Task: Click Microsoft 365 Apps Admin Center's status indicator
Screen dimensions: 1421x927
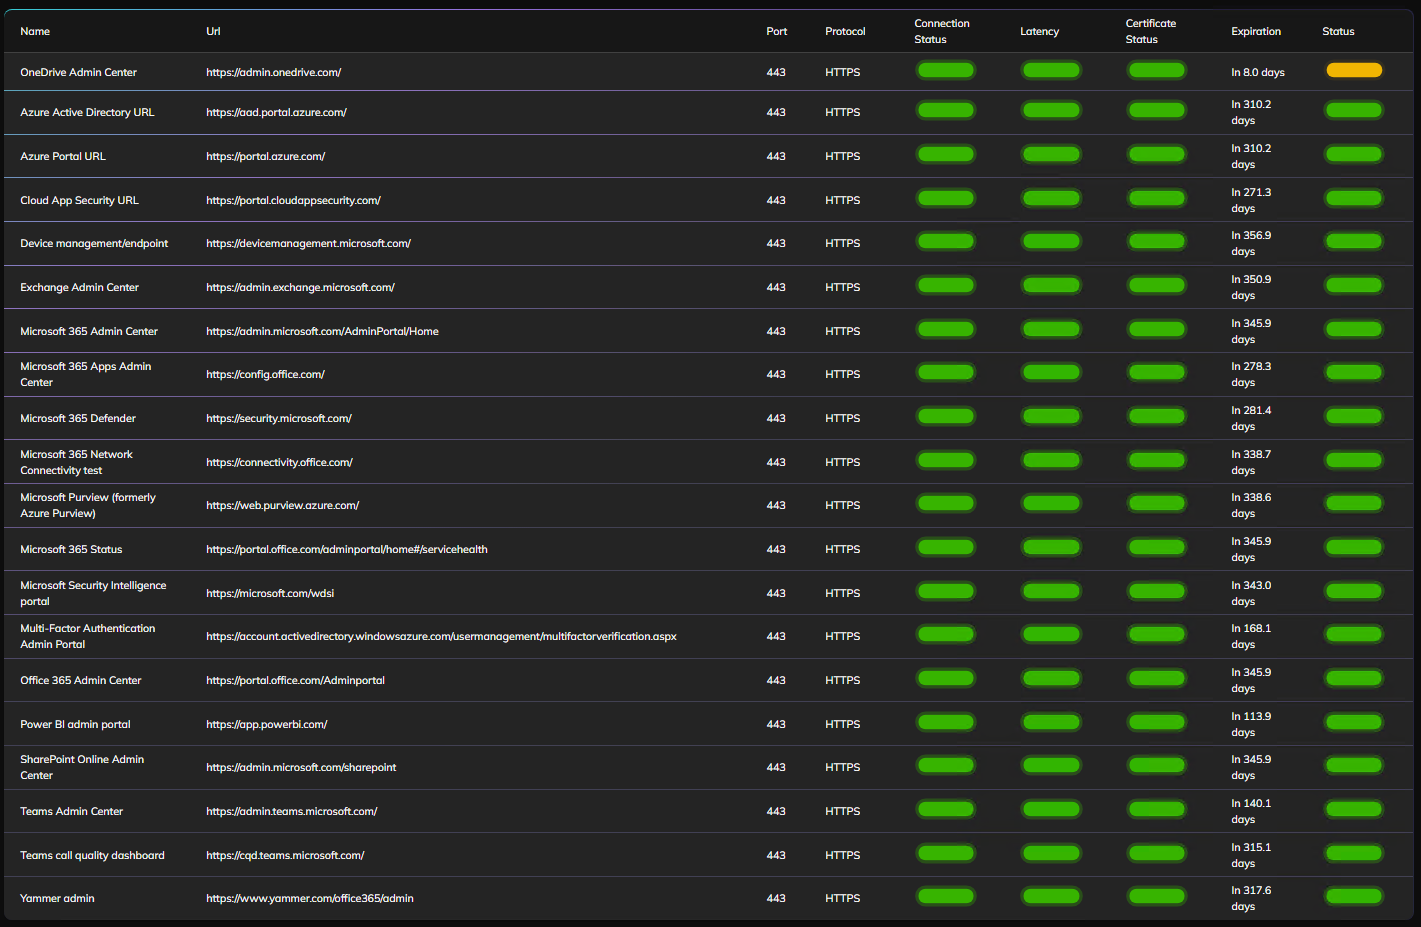Action: tap(1354, 372)
